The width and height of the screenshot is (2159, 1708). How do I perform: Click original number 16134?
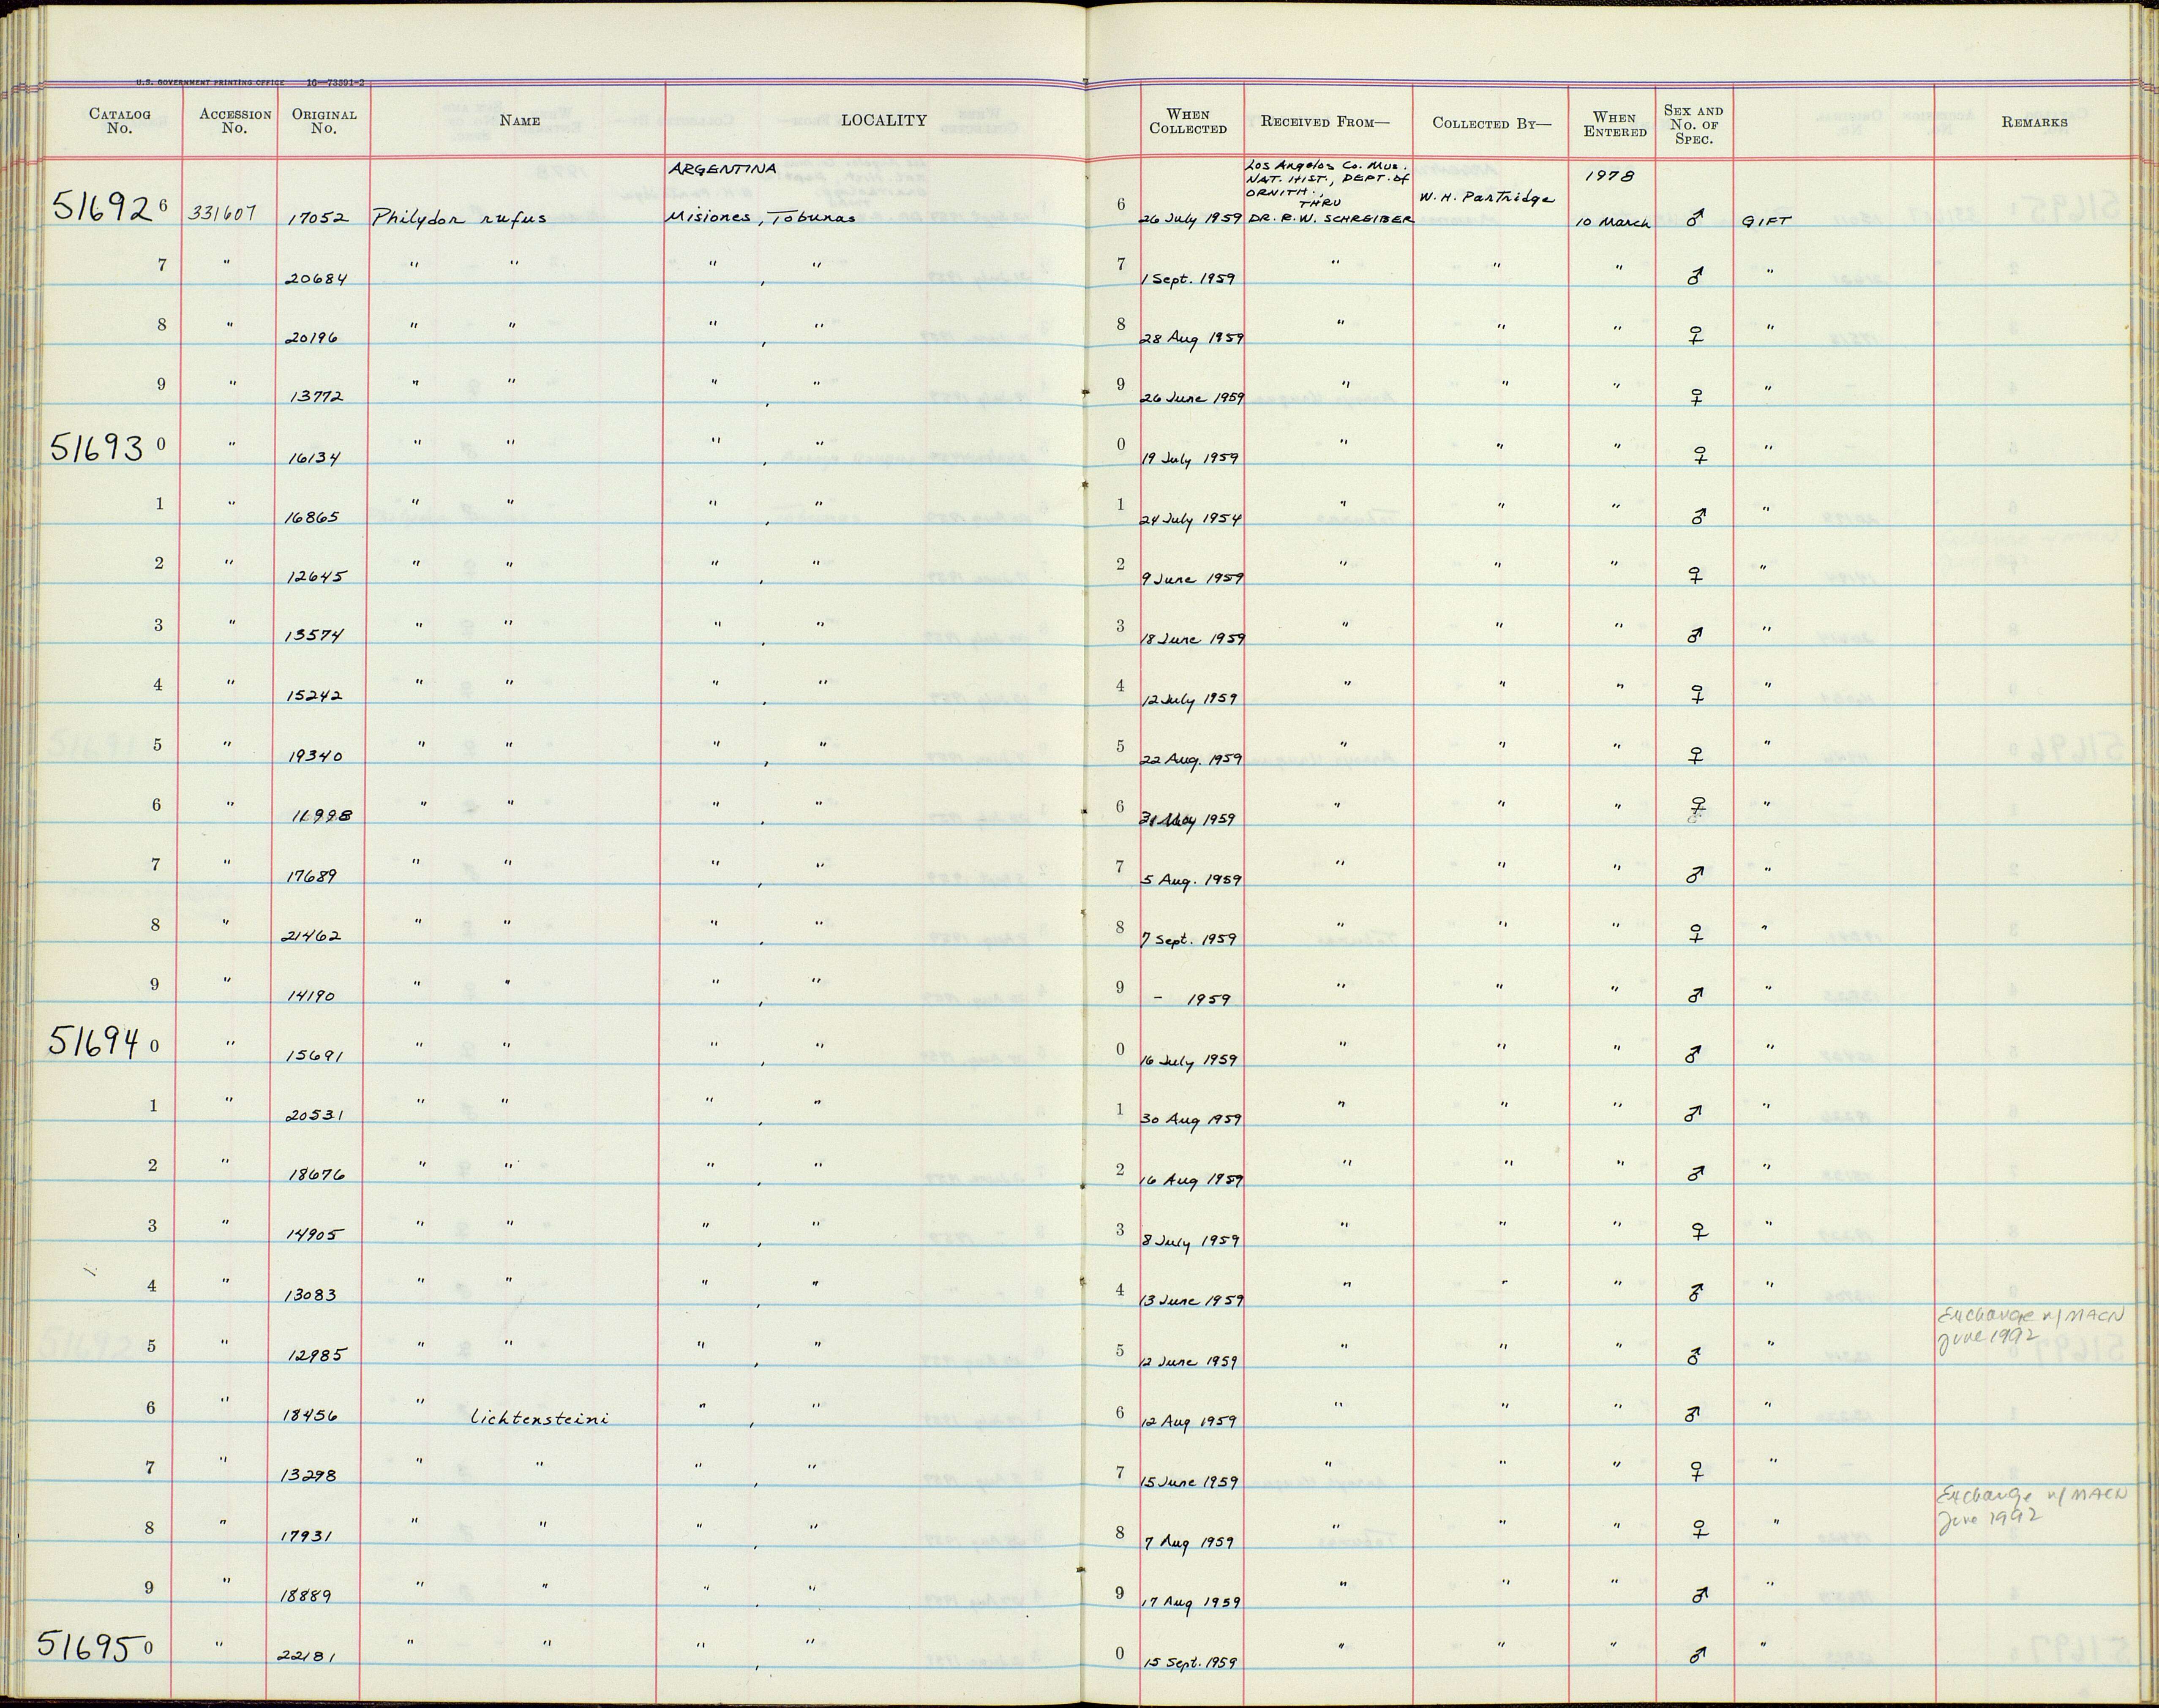click(x=314, y=458)
